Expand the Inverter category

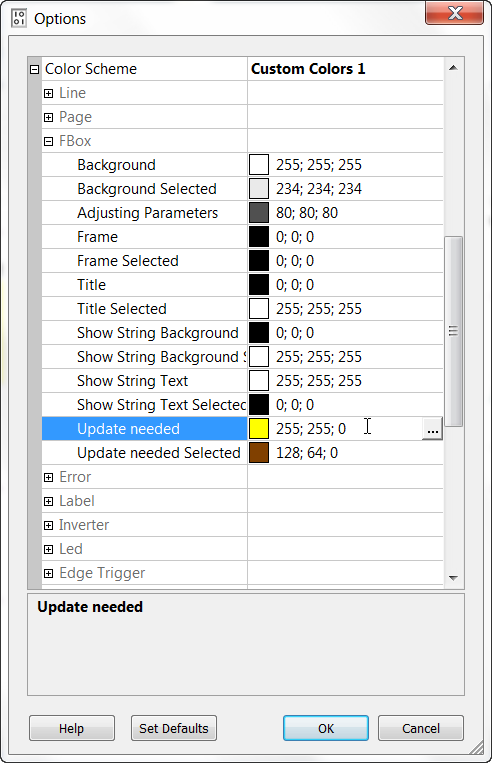pyautogui.click(x=48, y=526)
